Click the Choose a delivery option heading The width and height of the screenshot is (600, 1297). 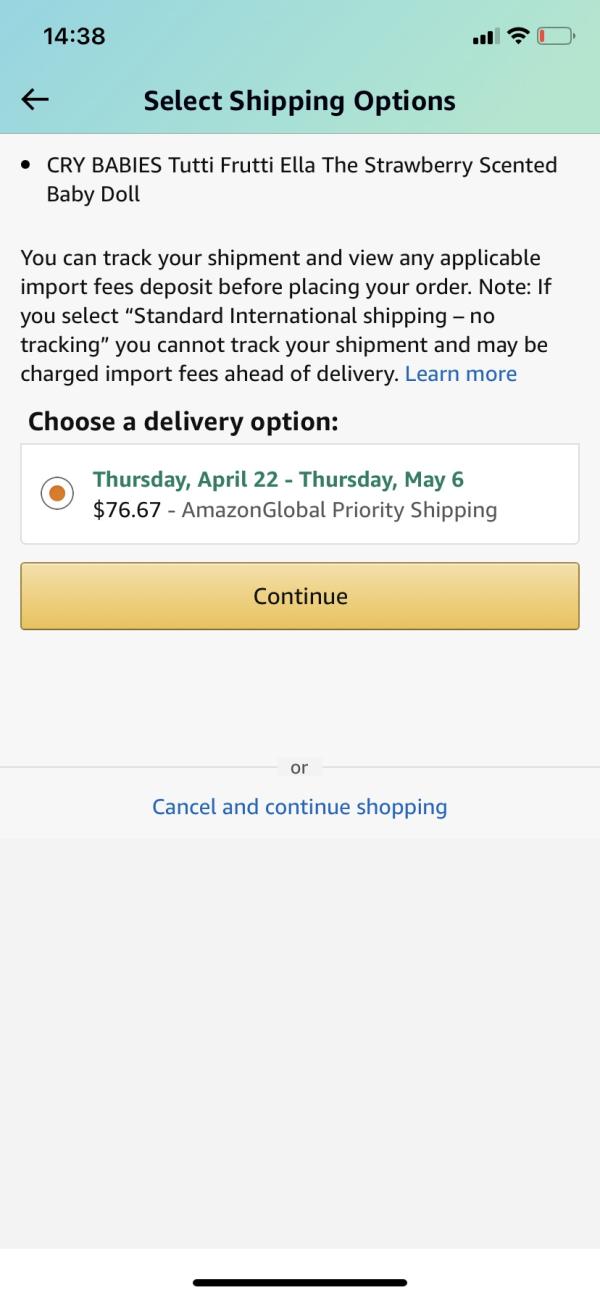(x=183, y=421)
